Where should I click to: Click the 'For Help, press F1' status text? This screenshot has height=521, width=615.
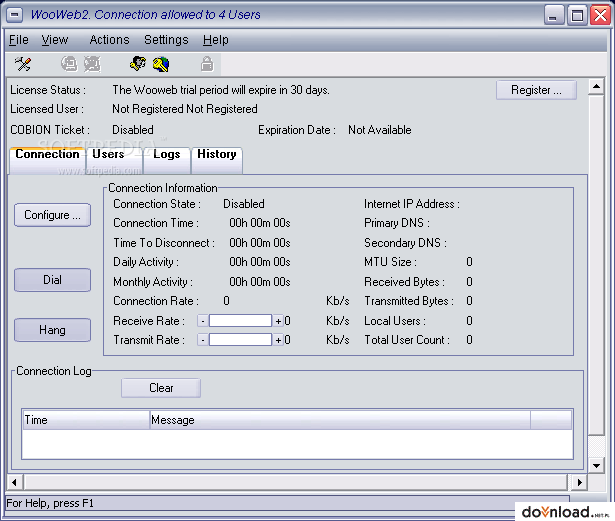[50, 503]
